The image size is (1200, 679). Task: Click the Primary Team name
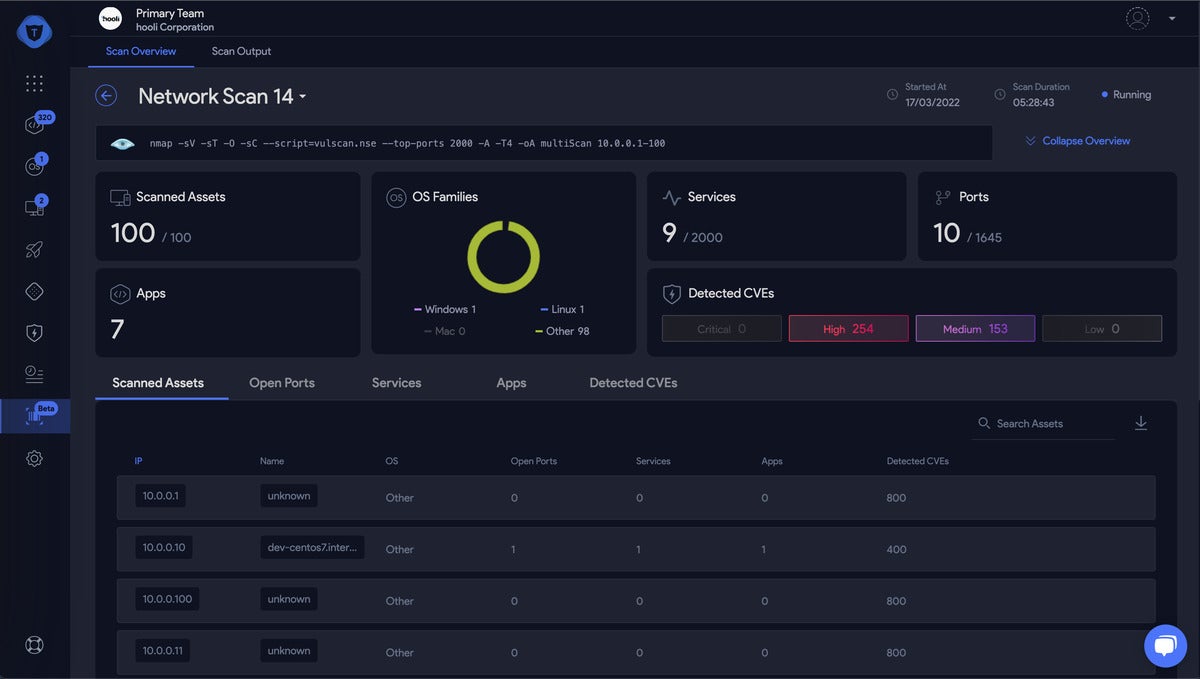click(170, 13)
